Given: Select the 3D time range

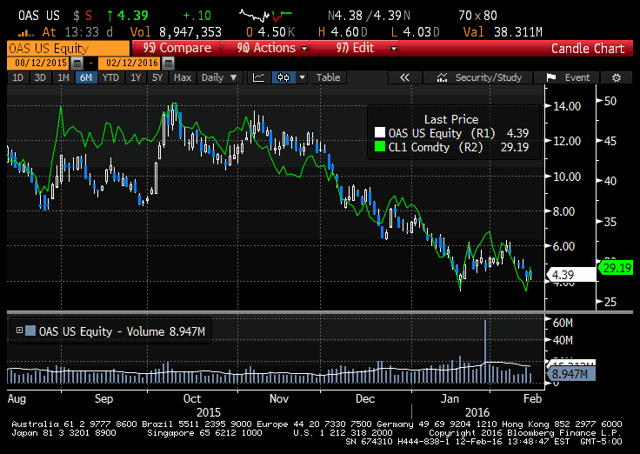Looking at the screenshot, I should (x=40, y=78).
